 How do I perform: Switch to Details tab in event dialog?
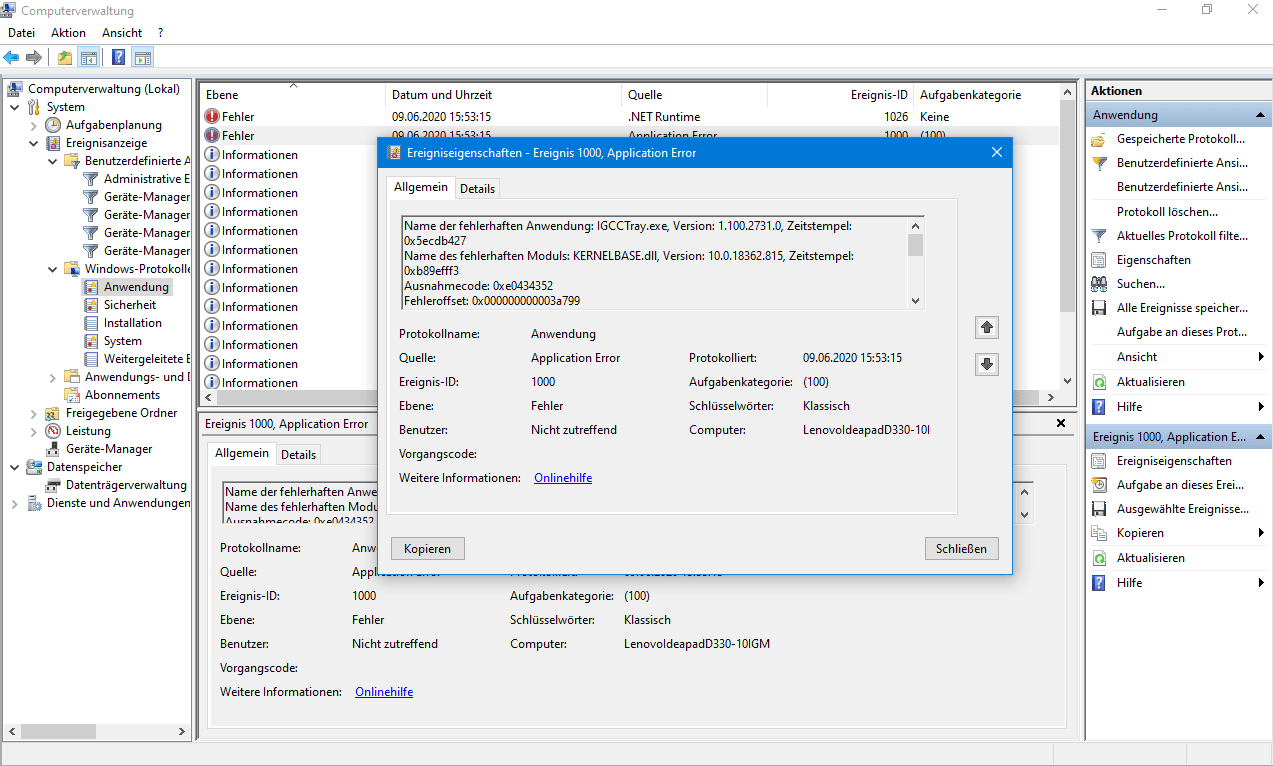tap(477, 189)
